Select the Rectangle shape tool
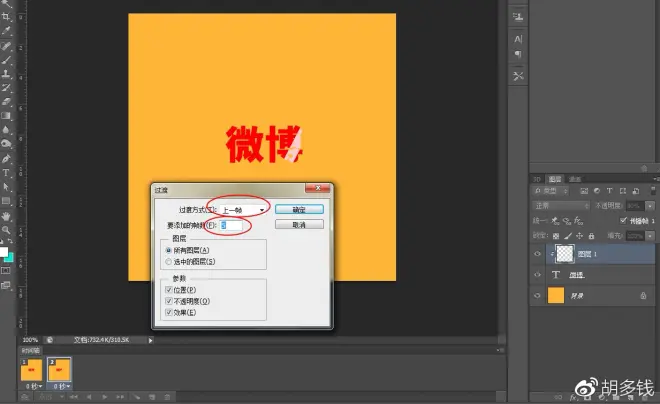 click(x=6, y=201)
